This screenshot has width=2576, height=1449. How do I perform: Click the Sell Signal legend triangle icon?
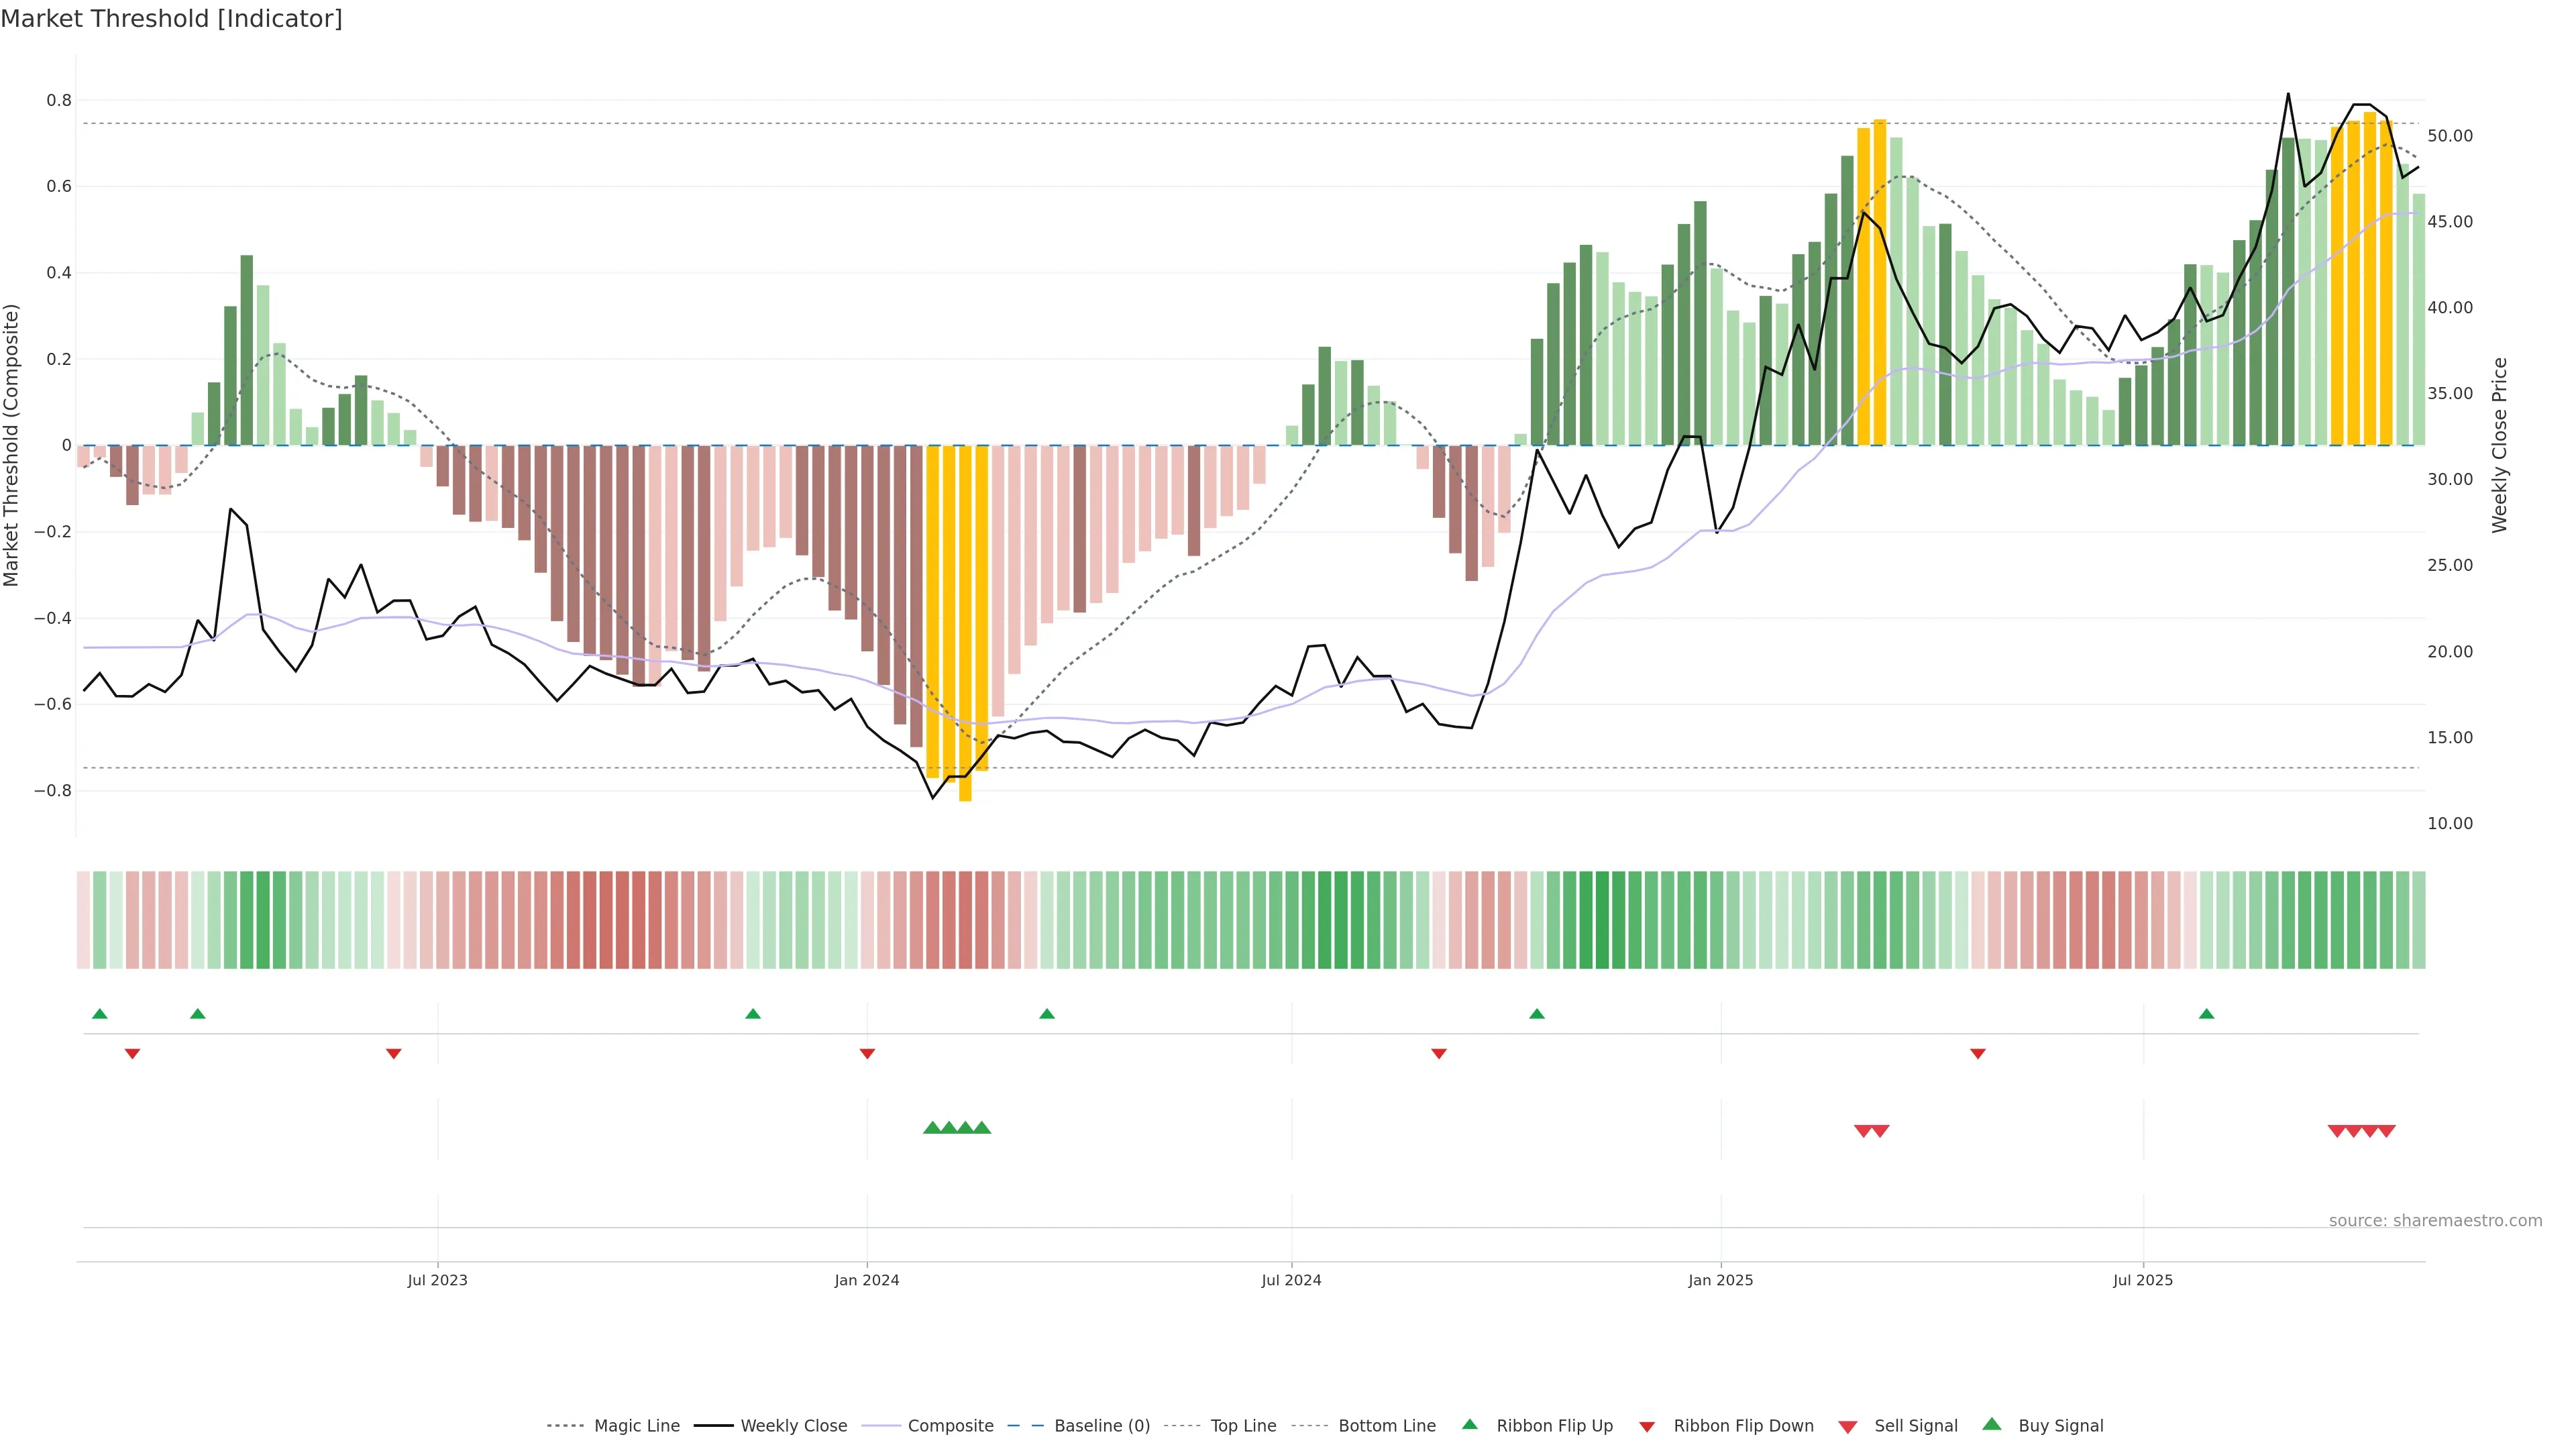(1848, 1427)
